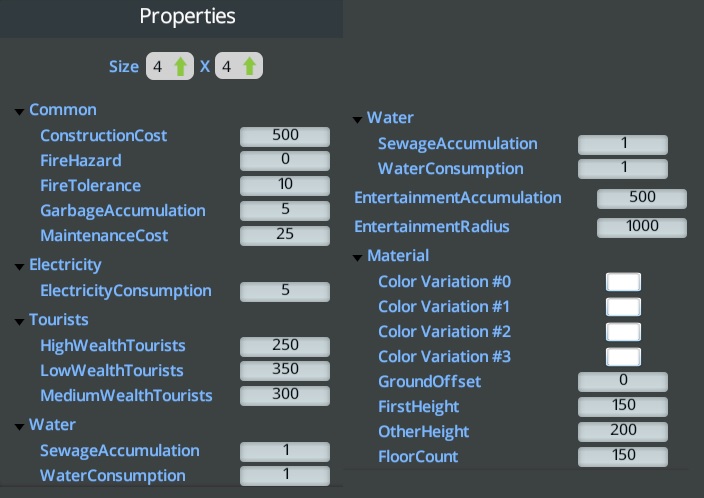
Task: Click the green arrow on size height
Action: click(x=250, y=67)
